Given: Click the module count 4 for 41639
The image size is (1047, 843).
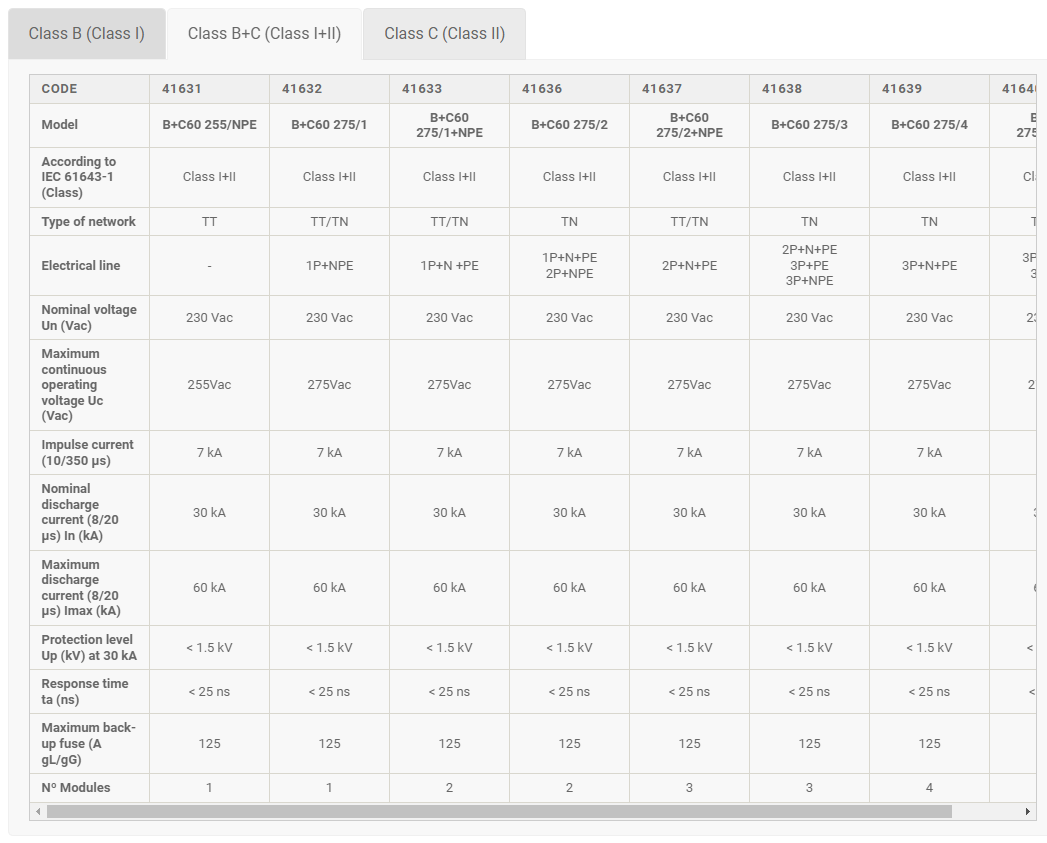Looking at the screenshot, I should [929, 788].
